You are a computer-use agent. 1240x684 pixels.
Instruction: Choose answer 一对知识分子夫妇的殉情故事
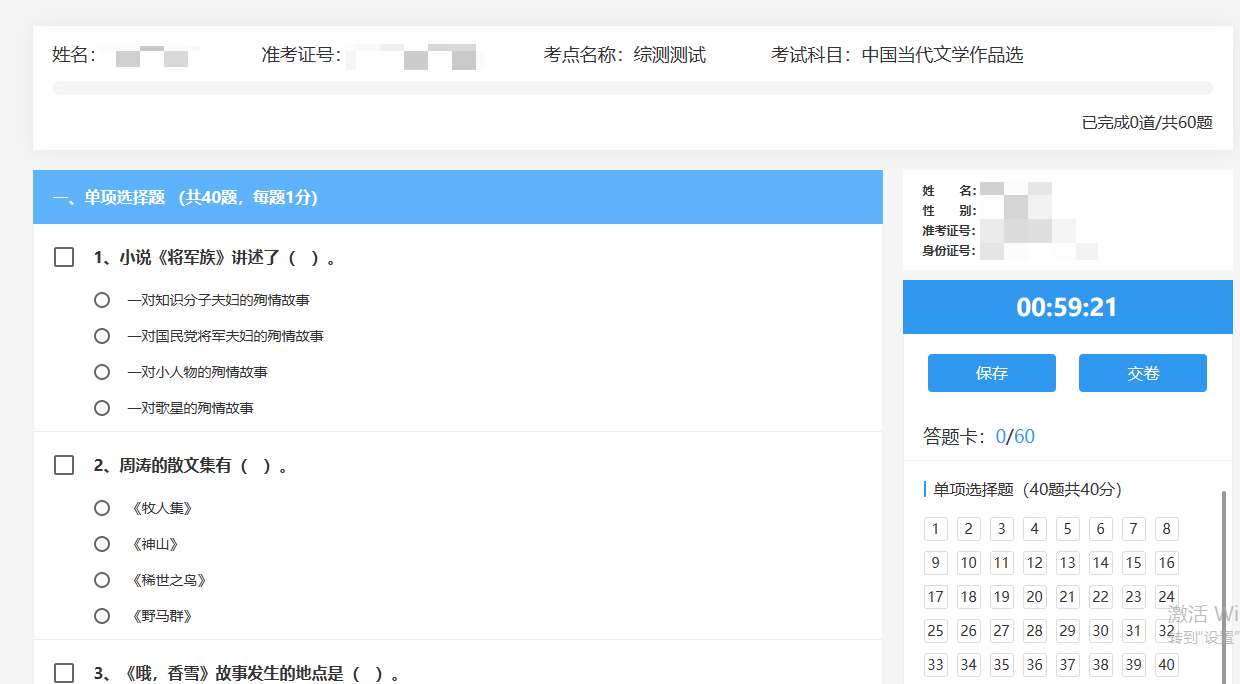[102, 300]
